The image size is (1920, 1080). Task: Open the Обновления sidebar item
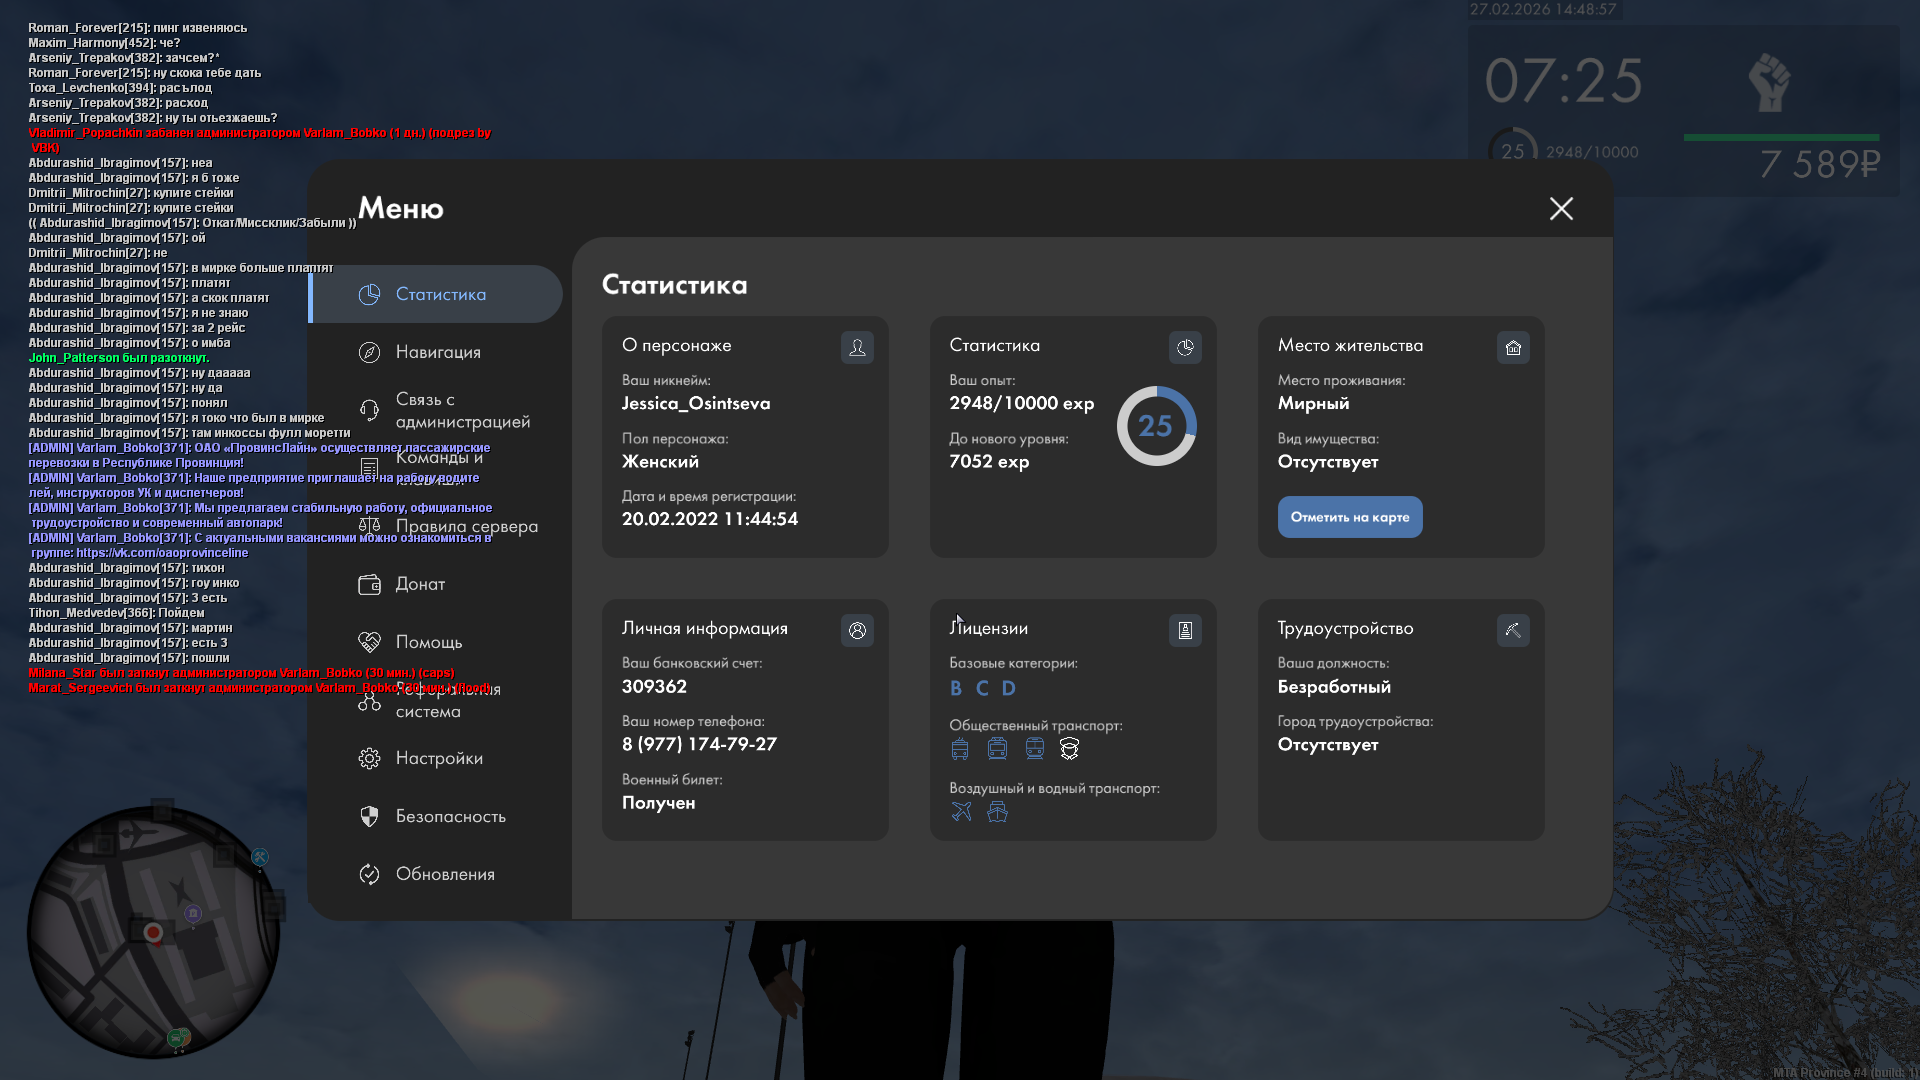point(445,874)
